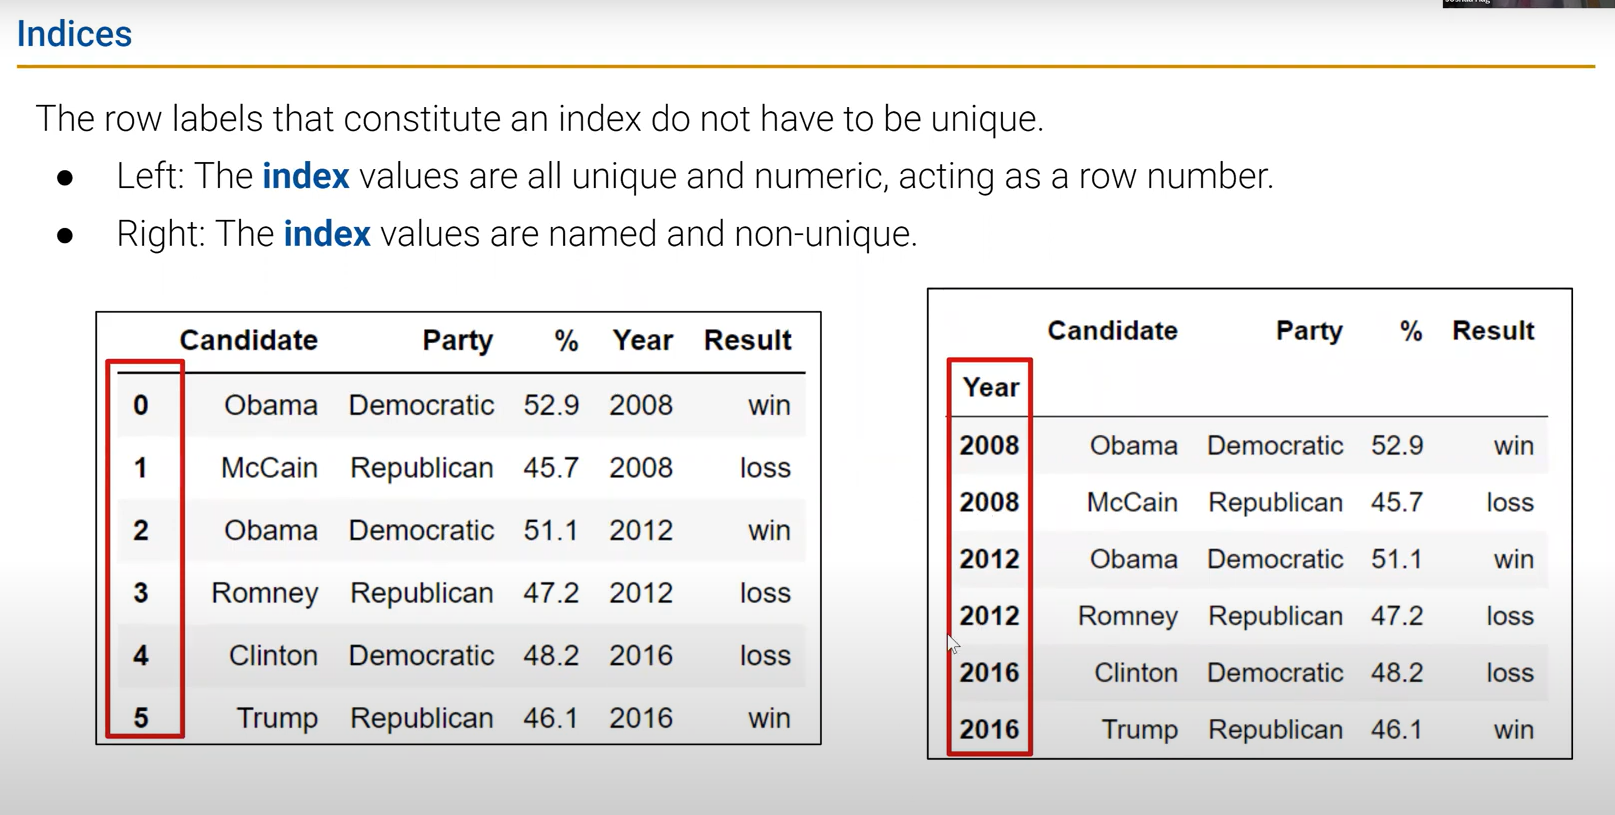Click the first bold "index" word

click(305, 176)
